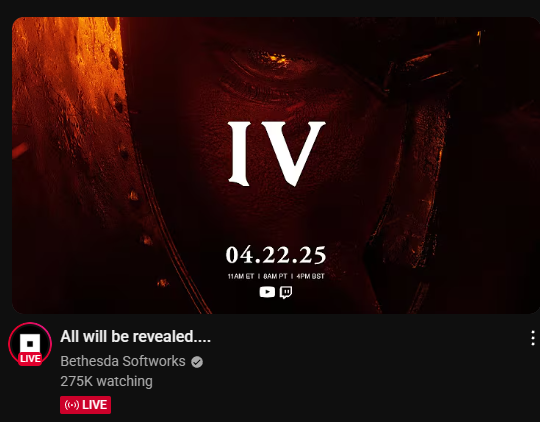The width and height of the screenshot is (540, 422).
Task: Click the YouTube logo in the thumbnail
Action: click(267, 292)
